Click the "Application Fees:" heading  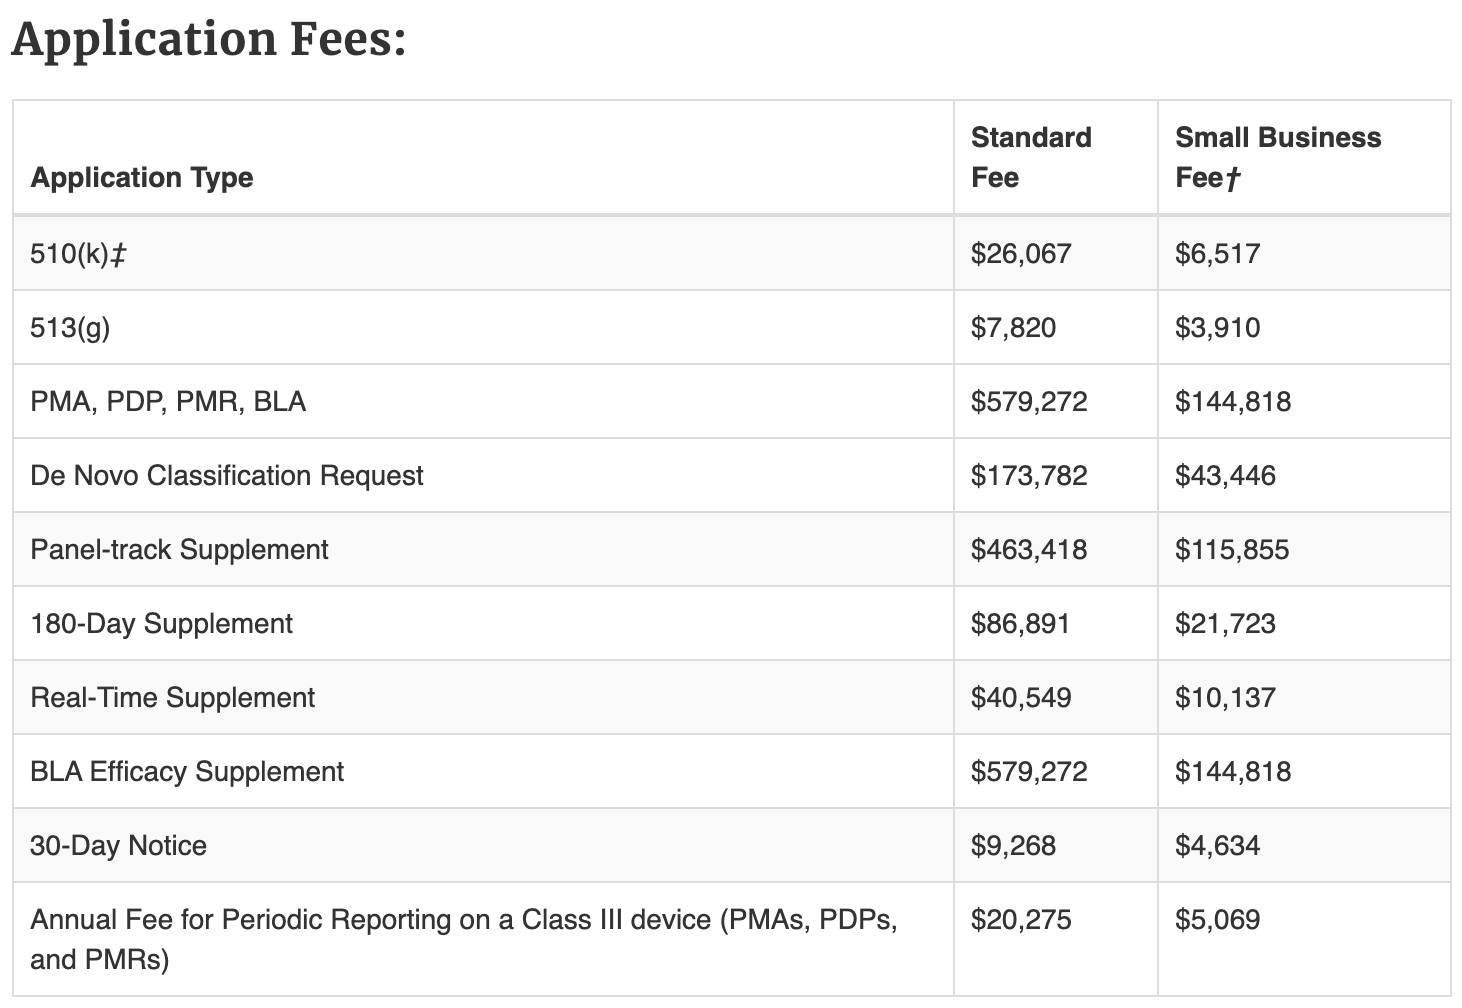[209, 41]
